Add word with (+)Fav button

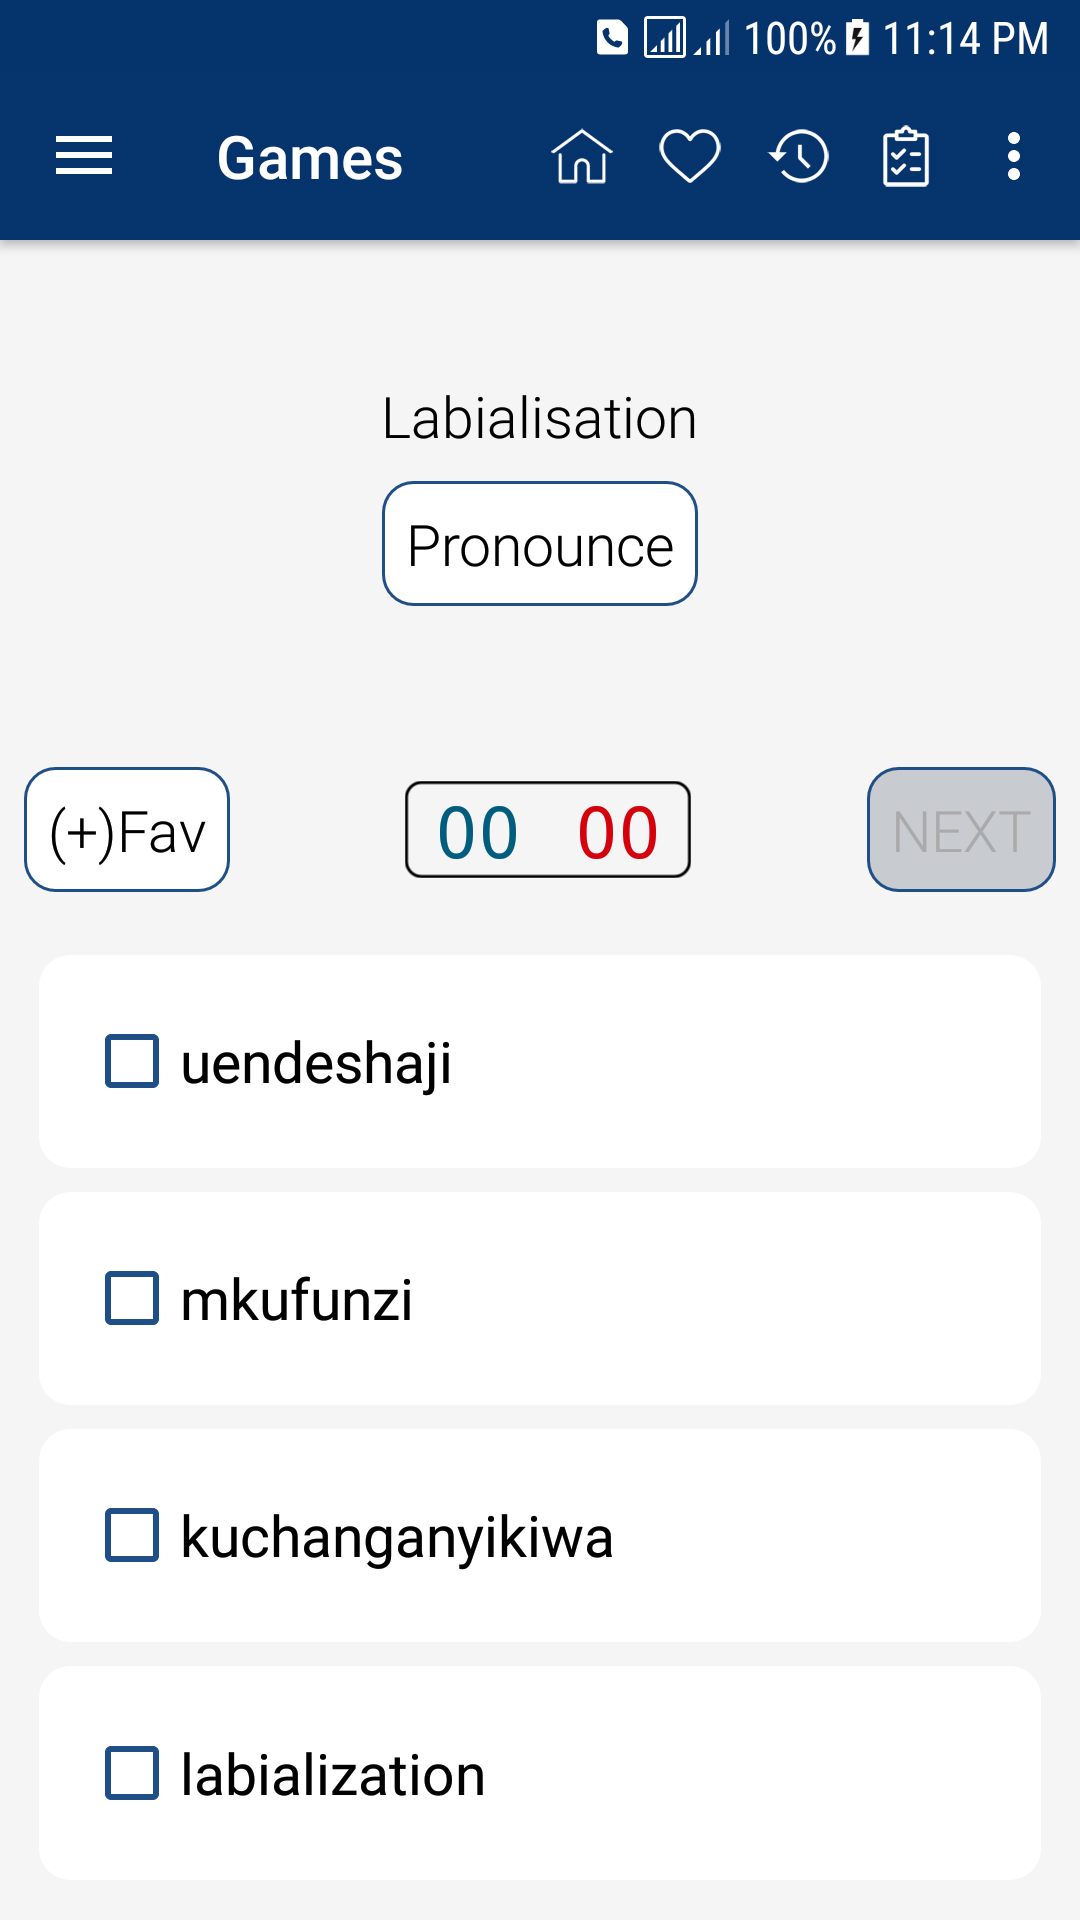point(127,830)
